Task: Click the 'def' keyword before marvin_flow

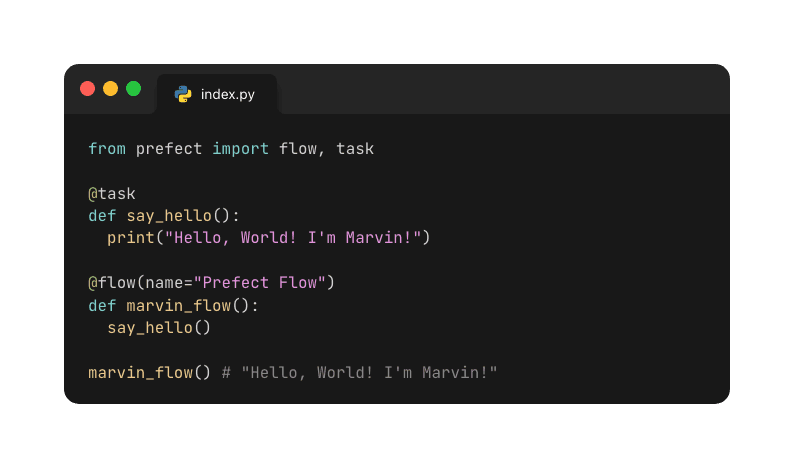Action: [102, 306]
